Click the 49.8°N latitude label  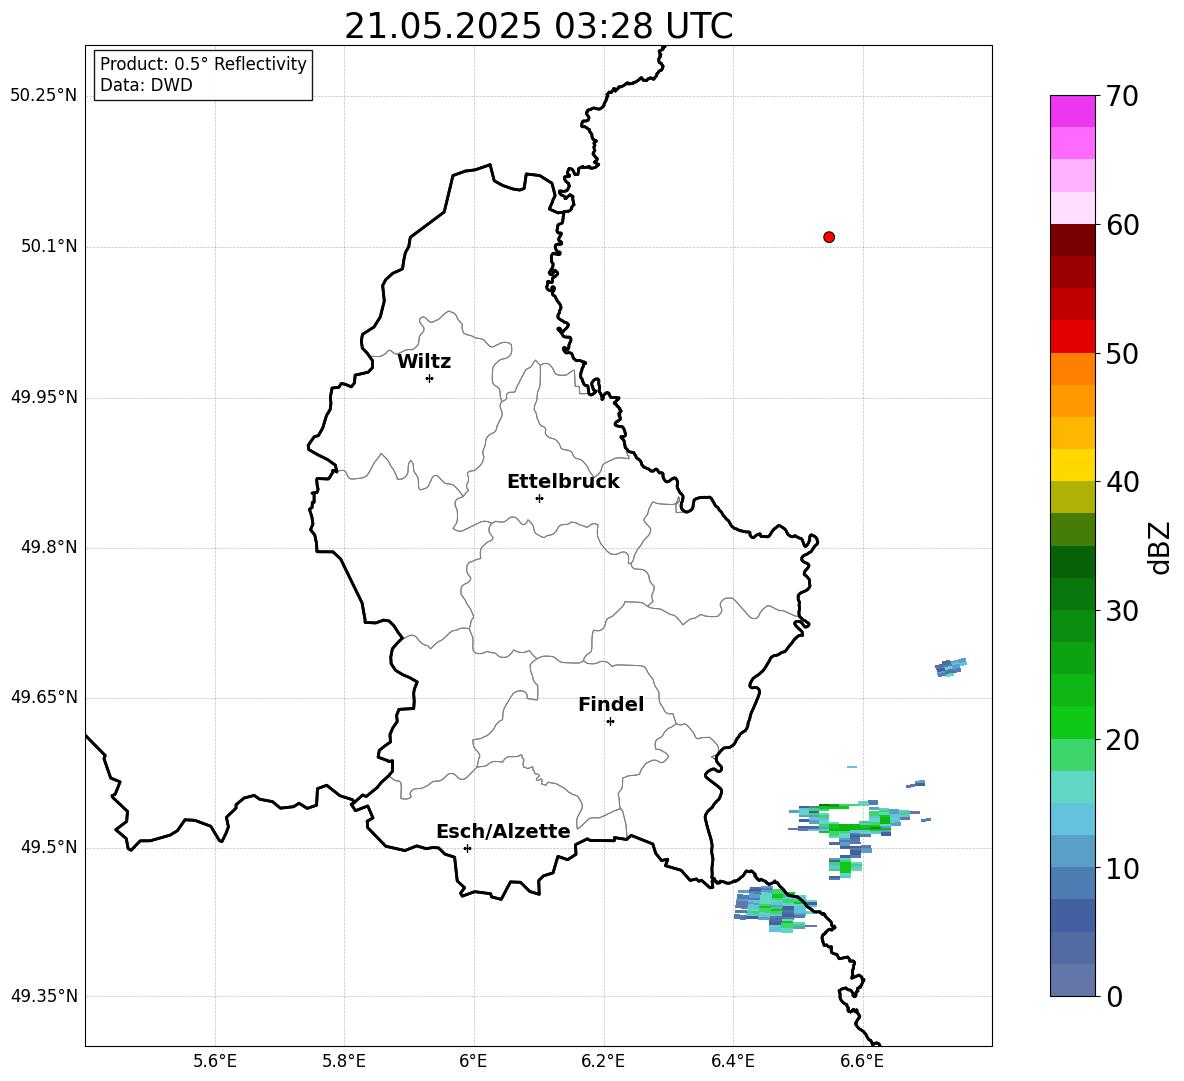(x=49, y=547)
